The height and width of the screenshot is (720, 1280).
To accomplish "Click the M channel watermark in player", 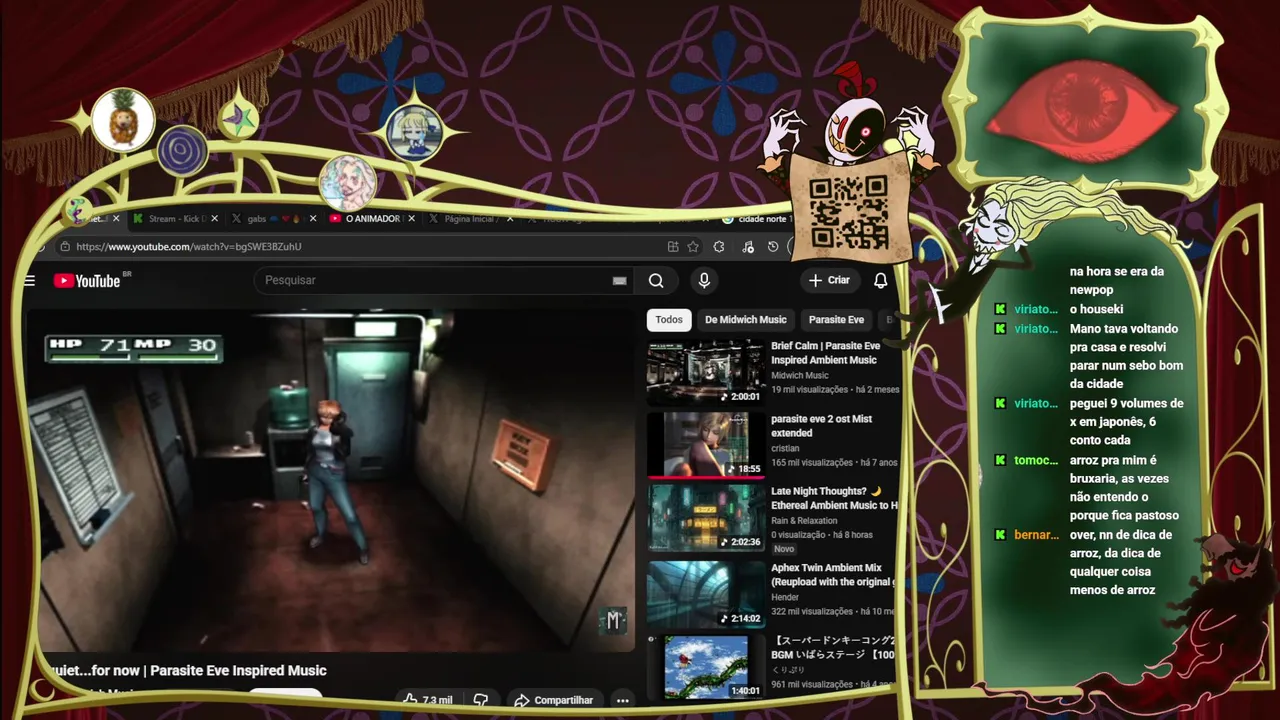I will click(x=613, y=620).
